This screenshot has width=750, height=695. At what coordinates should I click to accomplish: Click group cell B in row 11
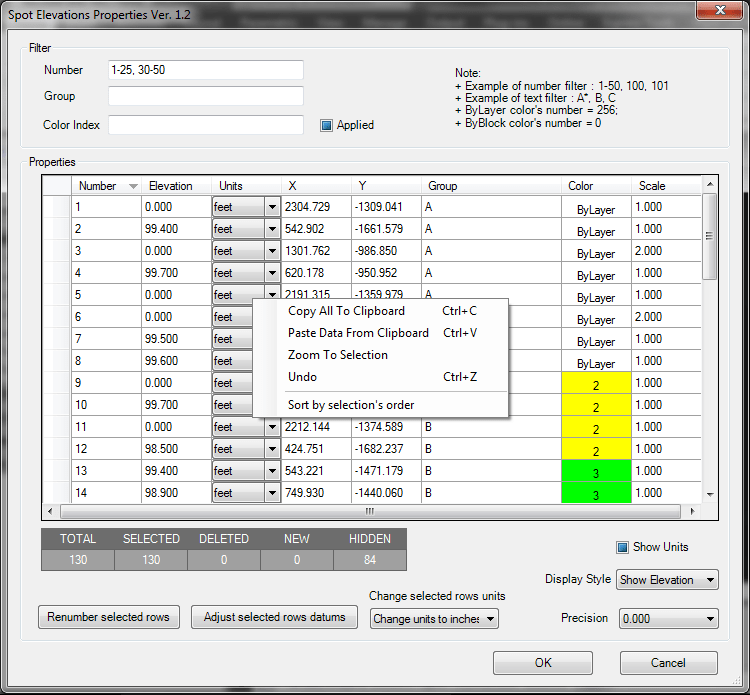[x=491, y=427]
